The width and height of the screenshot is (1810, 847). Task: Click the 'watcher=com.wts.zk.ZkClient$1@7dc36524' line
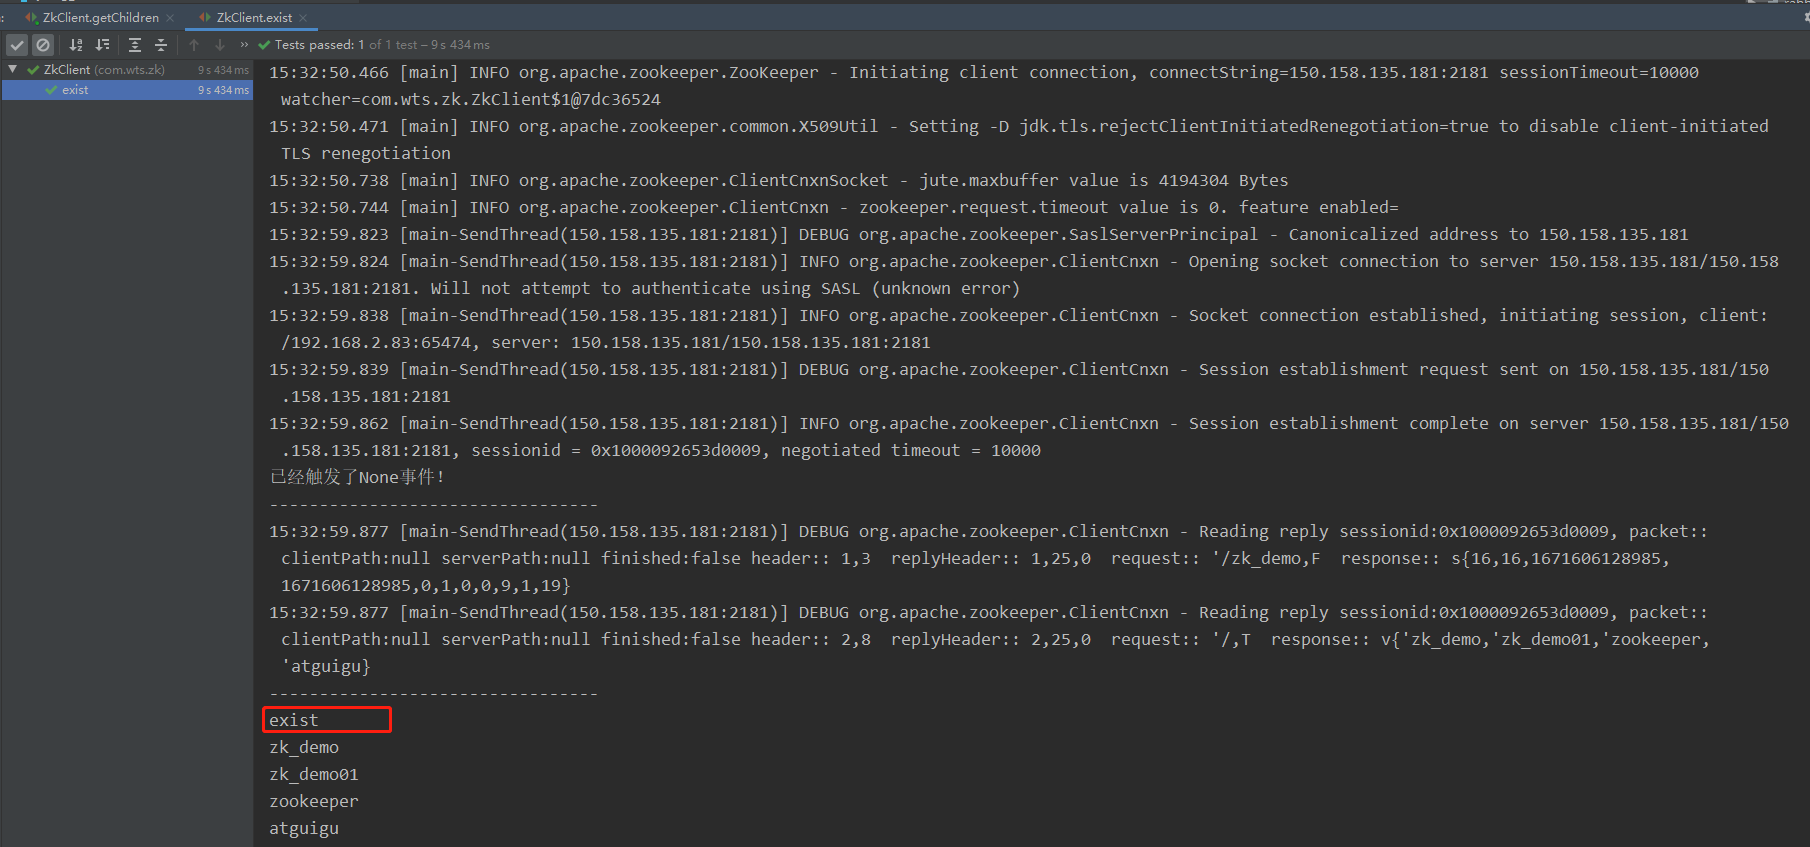click(471, 99)
